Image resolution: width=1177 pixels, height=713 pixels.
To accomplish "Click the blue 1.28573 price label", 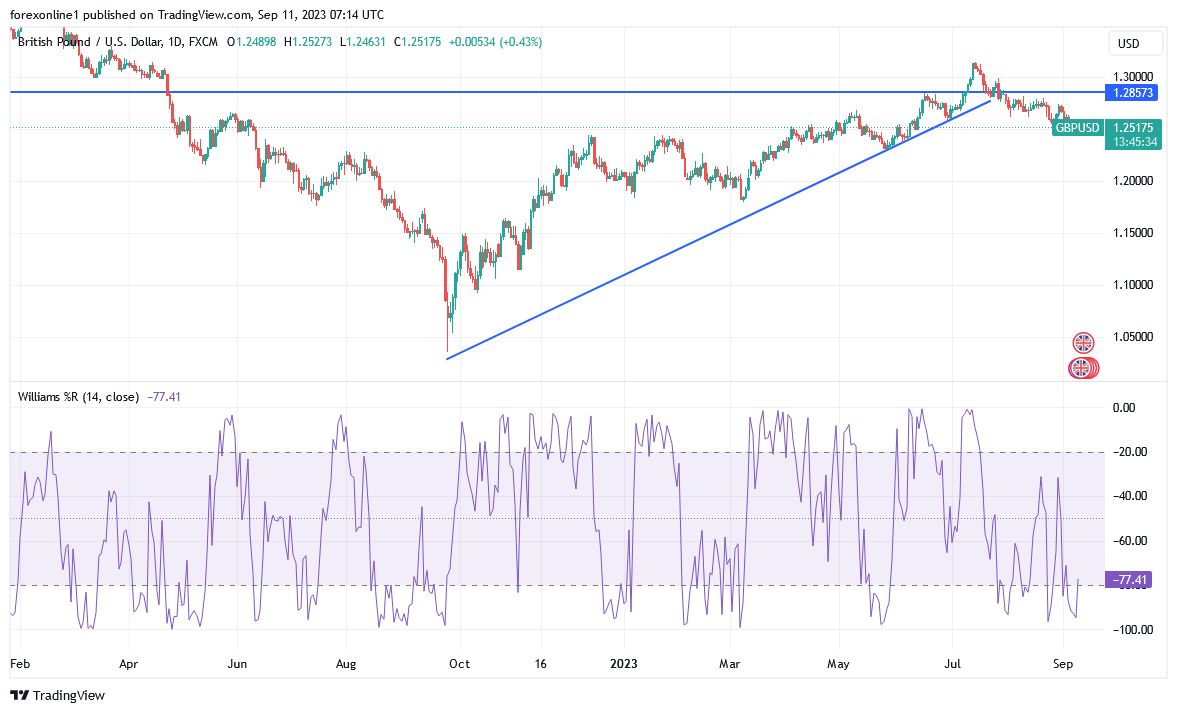I will tap(1133, 92).
